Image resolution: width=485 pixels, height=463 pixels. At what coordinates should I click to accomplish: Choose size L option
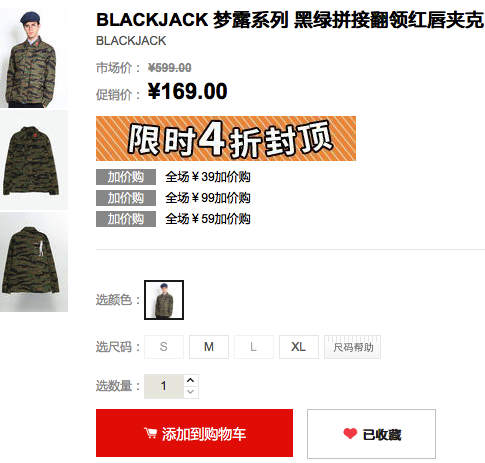point(254,347)
